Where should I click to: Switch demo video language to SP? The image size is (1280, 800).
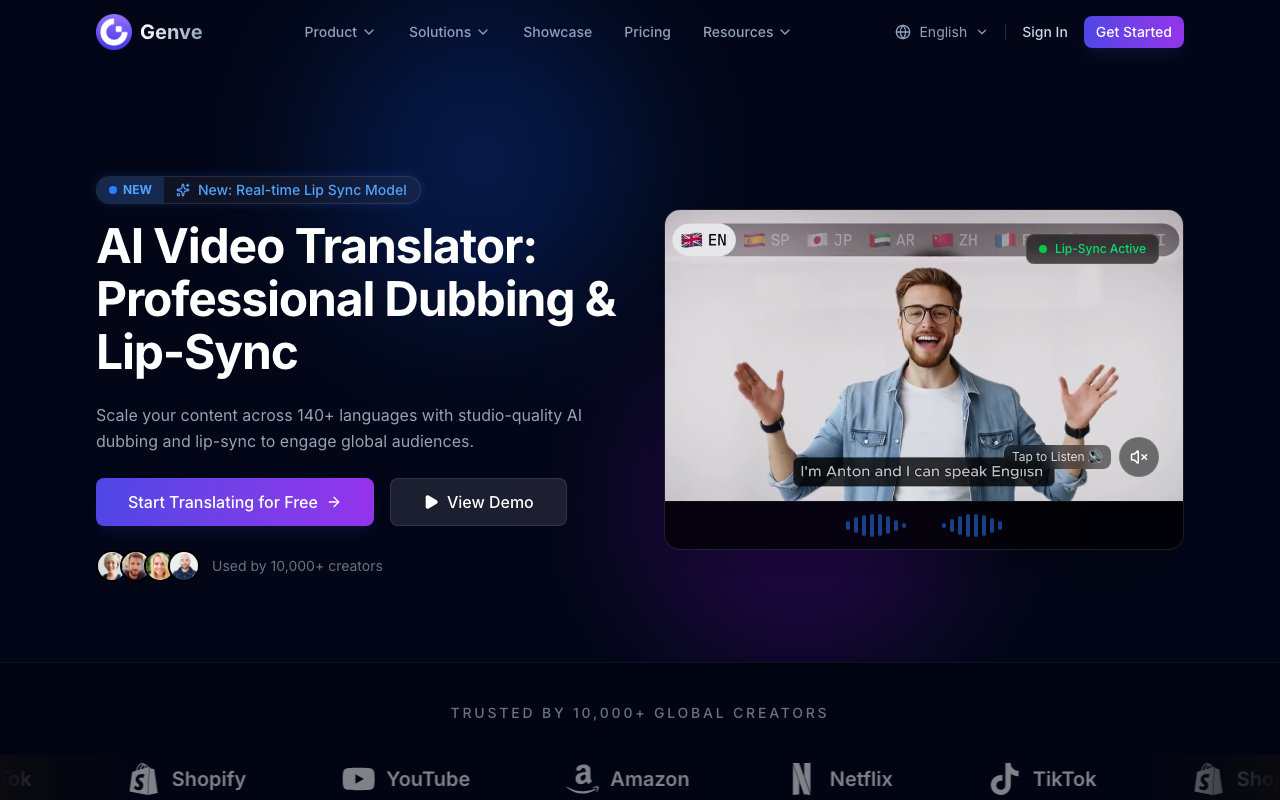[767, 240]
